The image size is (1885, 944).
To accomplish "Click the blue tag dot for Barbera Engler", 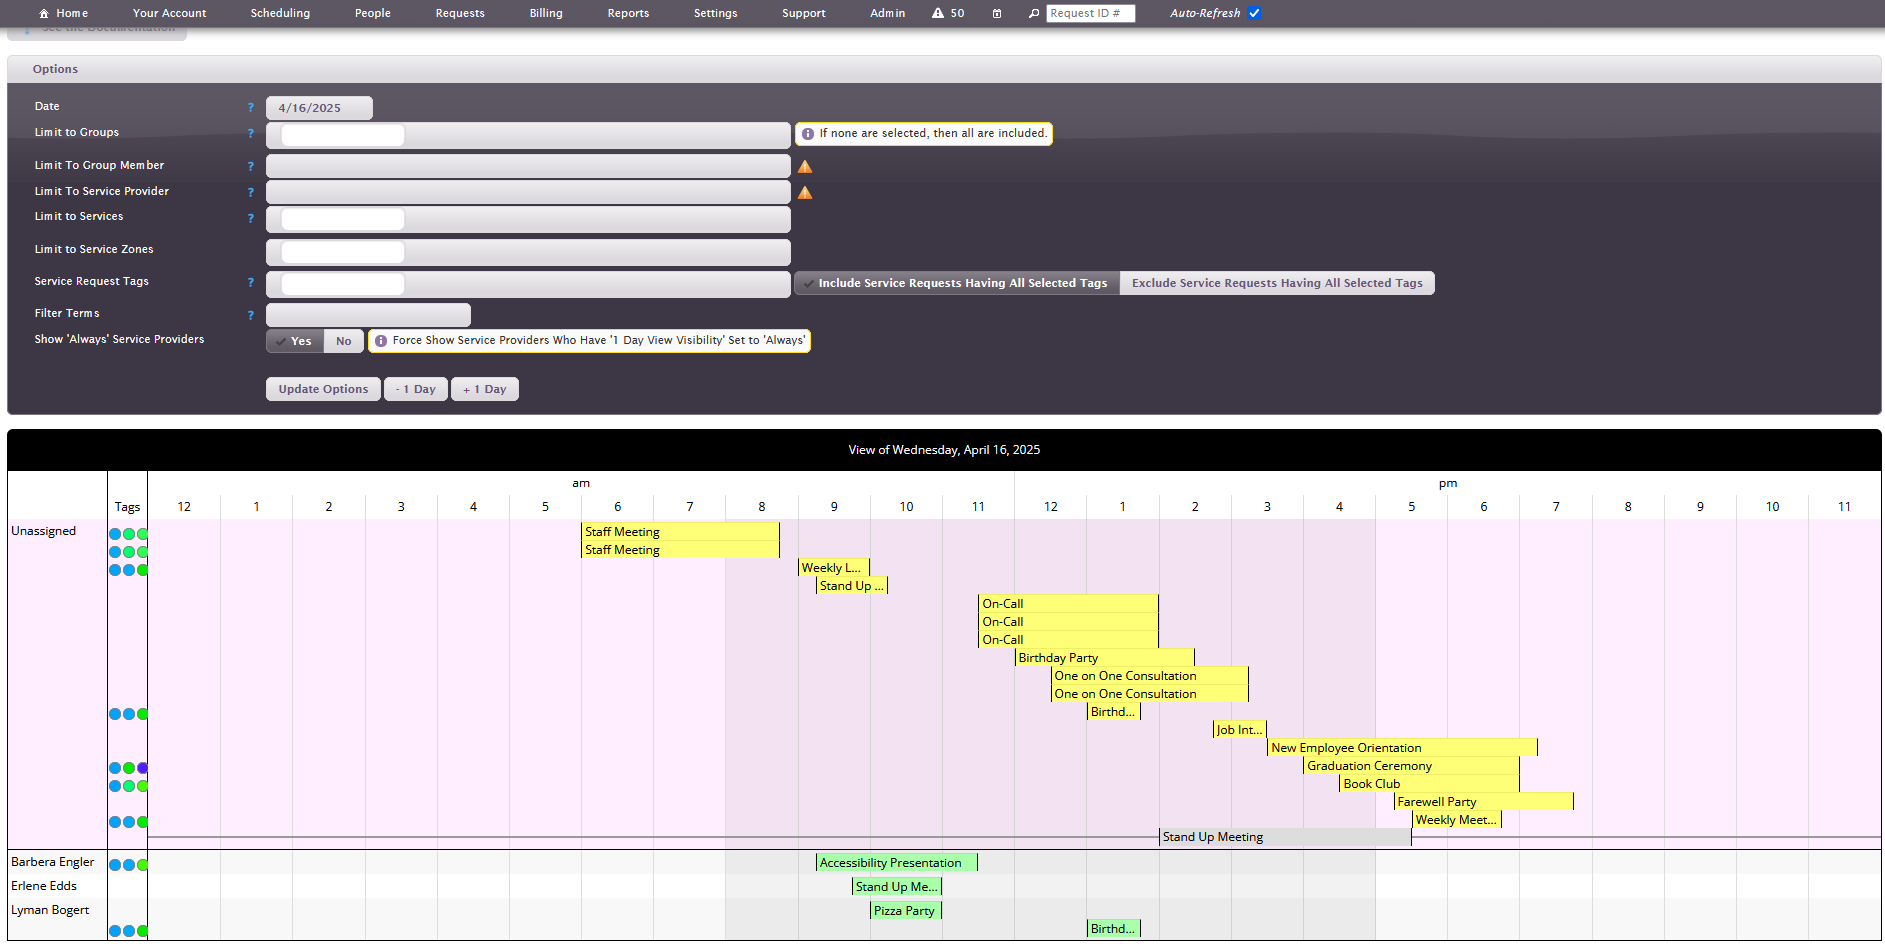I will coord(115,865).
